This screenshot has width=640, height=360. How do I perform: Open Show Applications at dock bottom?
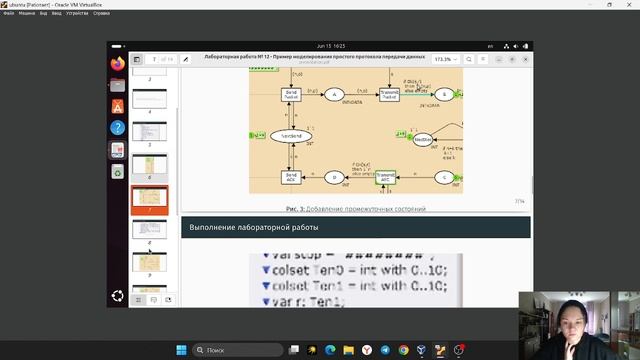118,296
